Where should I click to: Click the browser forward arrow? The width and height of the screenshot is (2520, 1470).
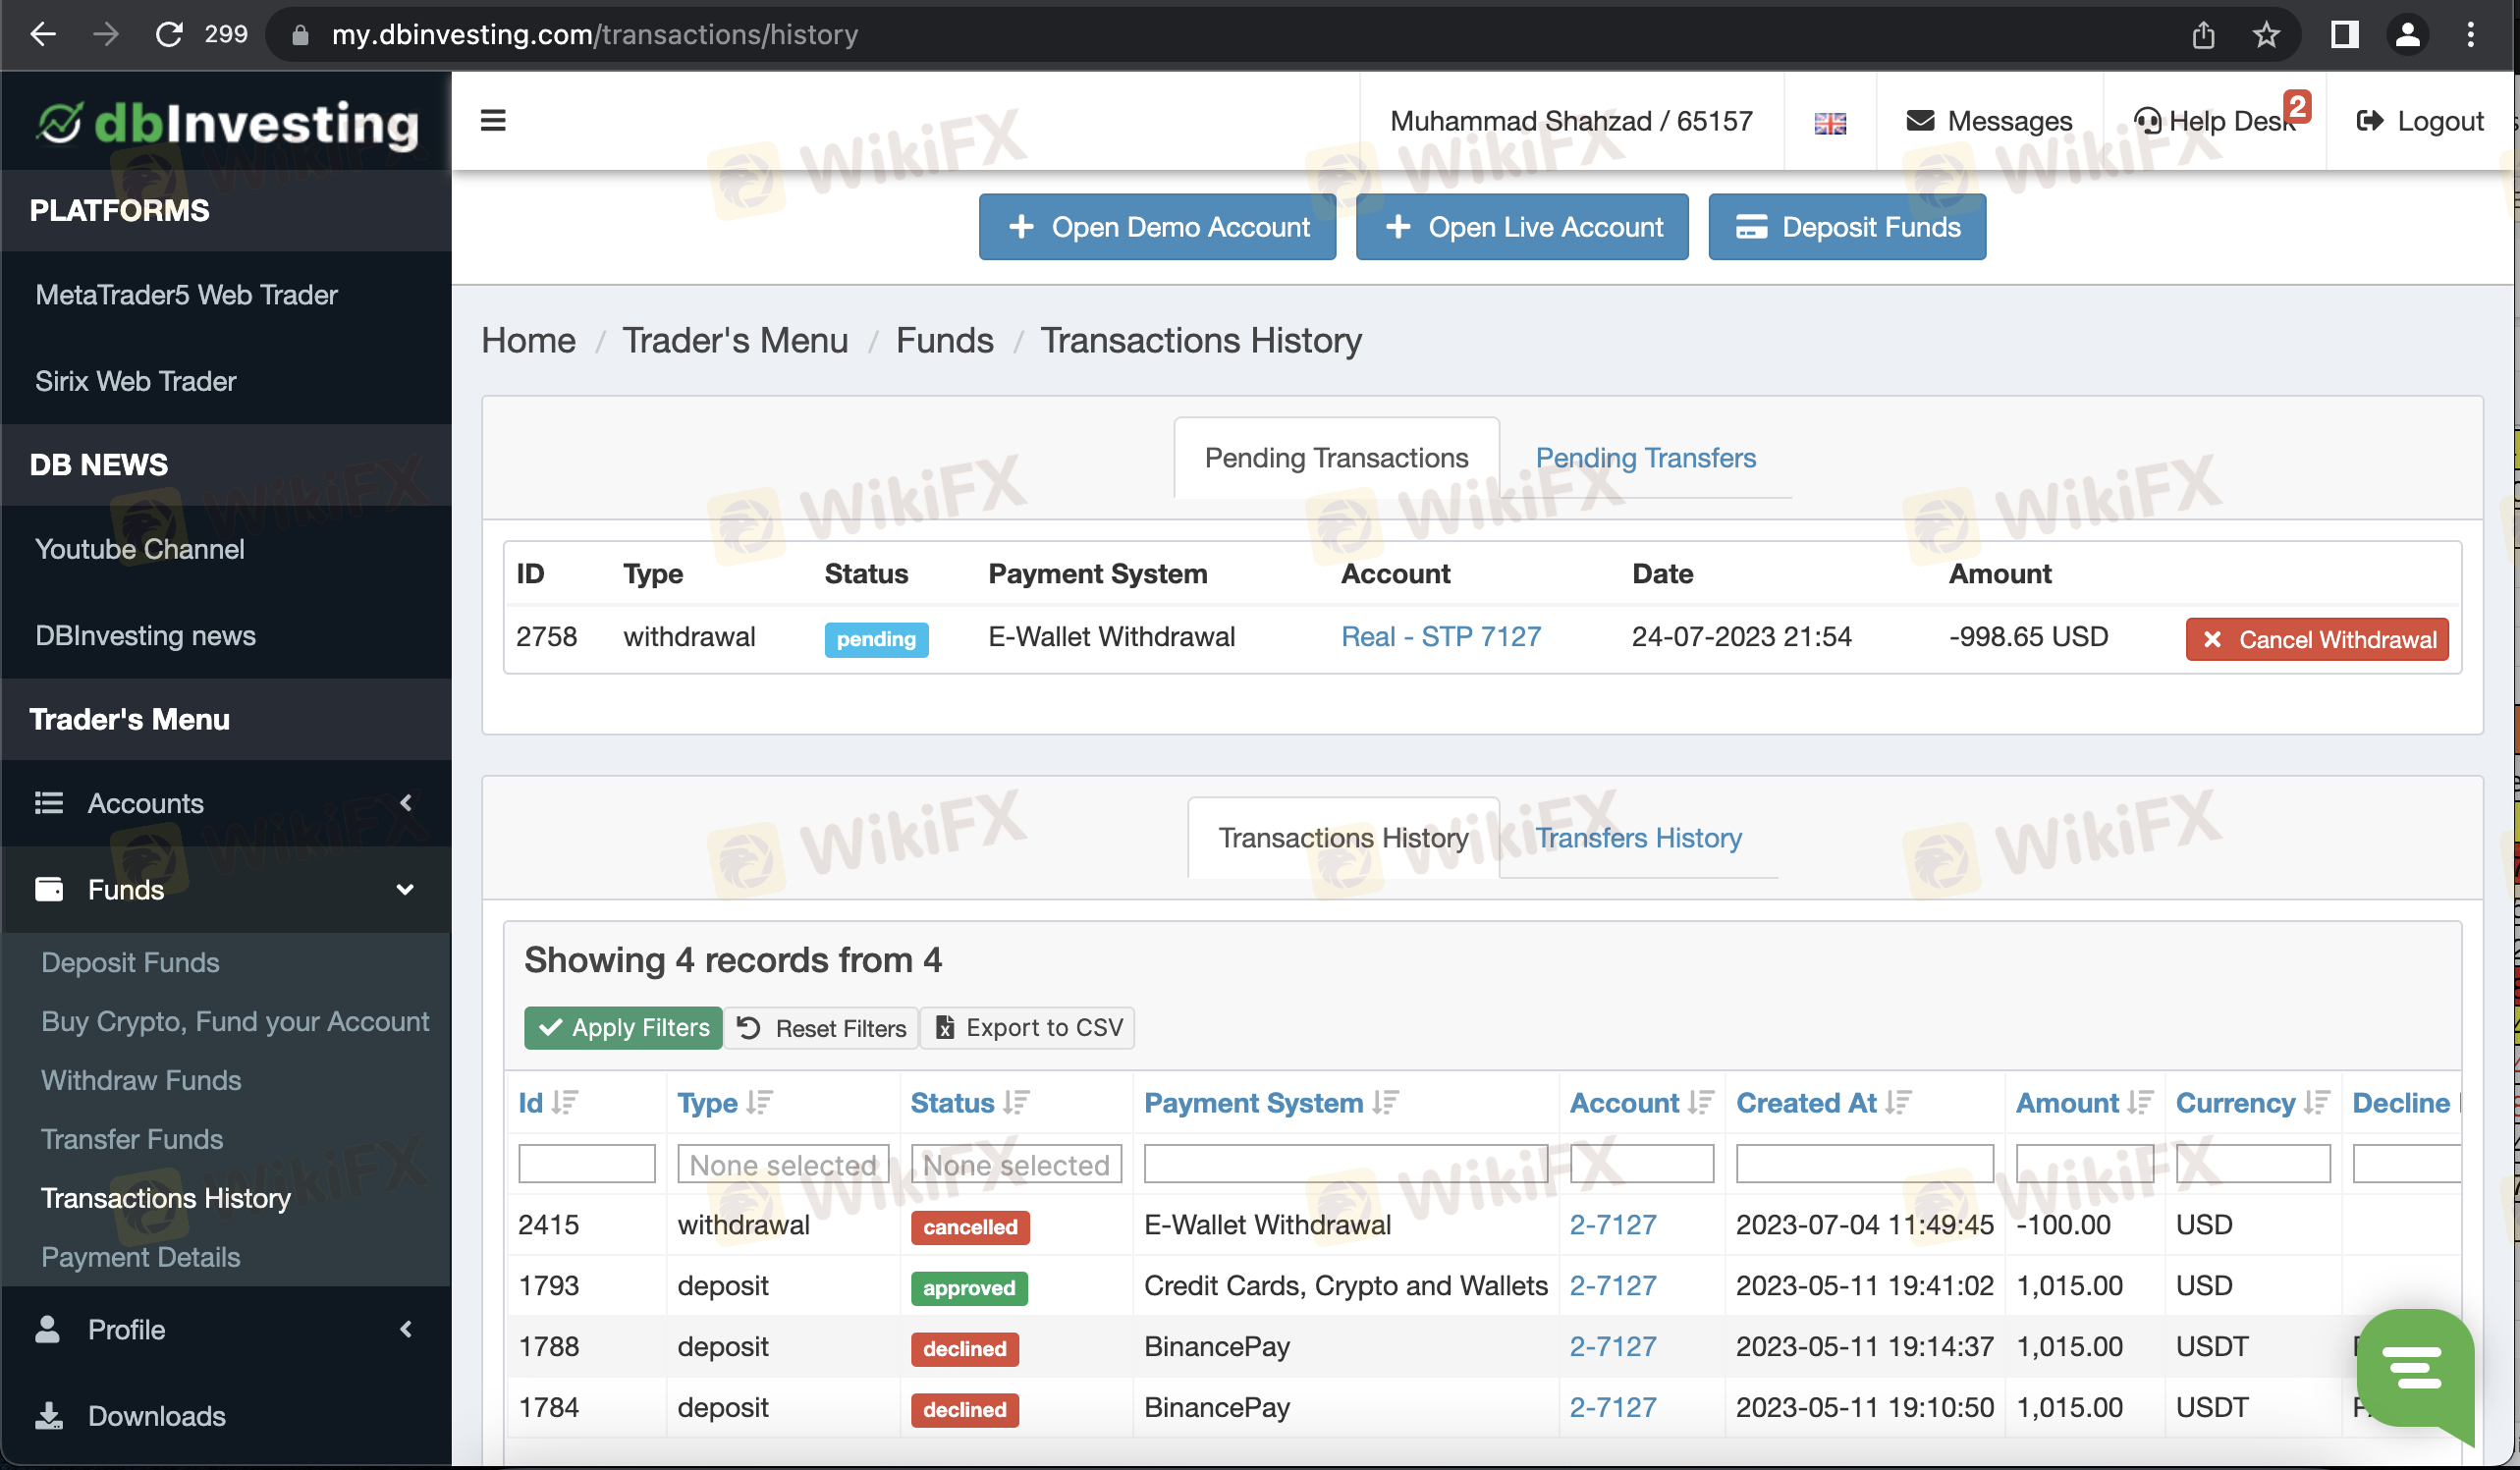[105, 34]
